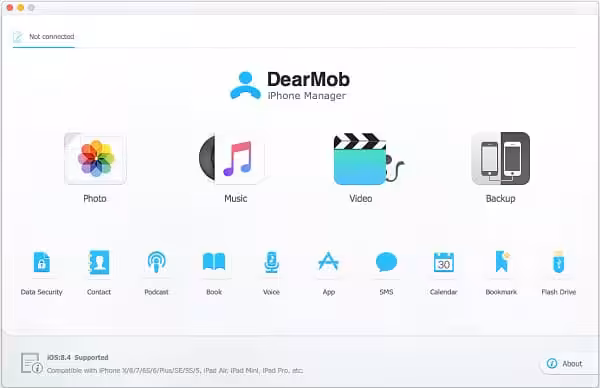
Task: Click the Flash Drive label
Action: pos(559,292)
